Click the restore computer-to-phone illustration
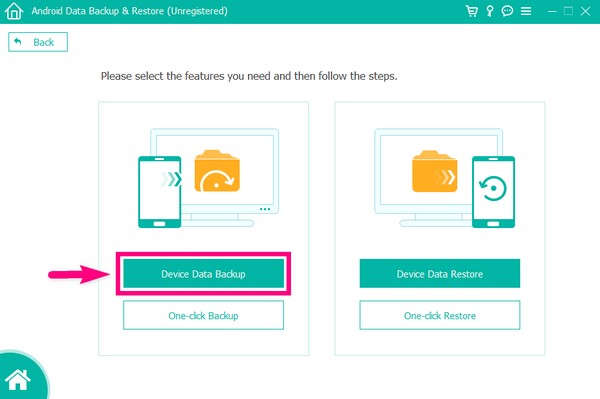The height and width of the screenshot is (399, 600). point(445,178)
